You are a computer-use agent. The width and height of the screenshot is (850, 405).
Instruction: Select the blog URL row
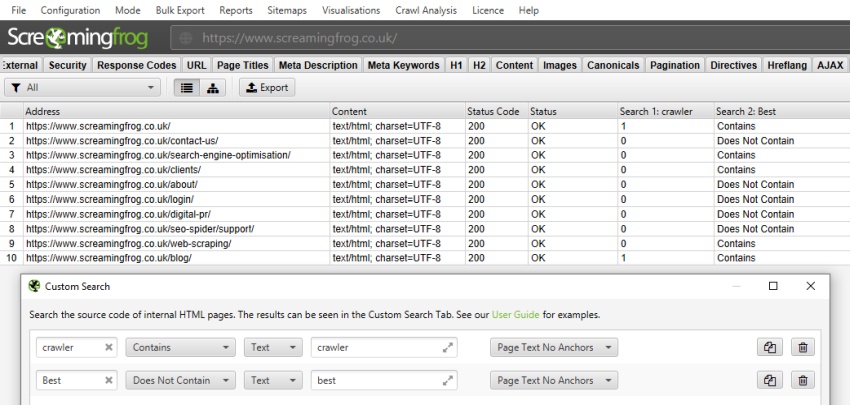click(425, 258)
